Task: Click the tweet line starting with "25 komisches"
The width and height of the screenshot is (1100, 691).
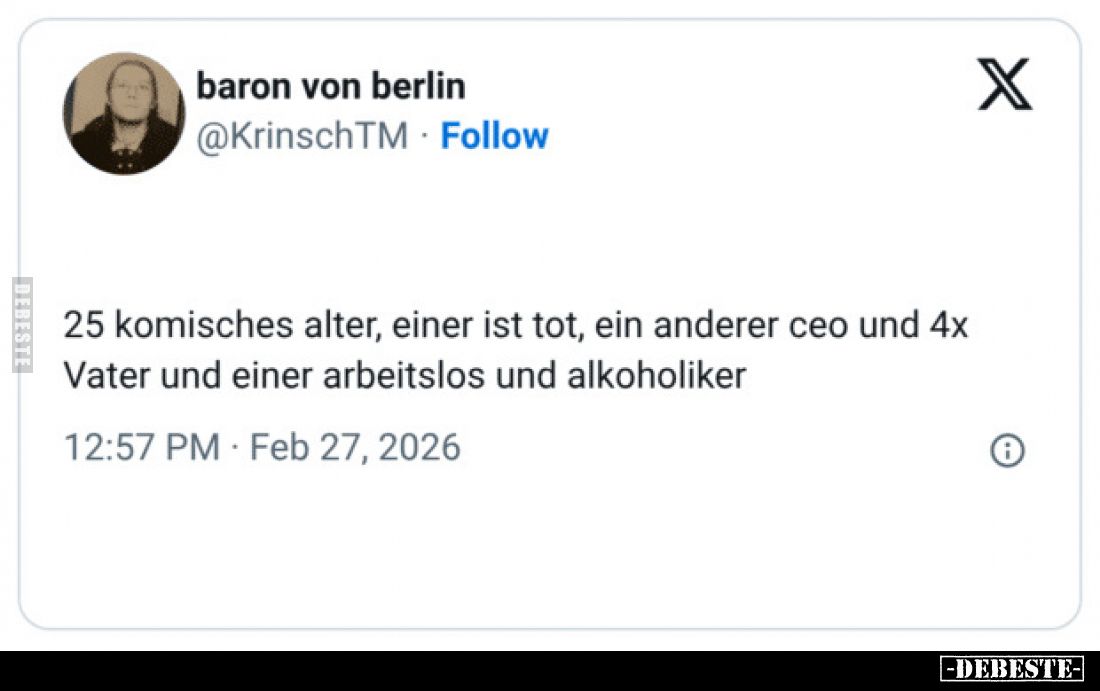Action: (x=515, y=326)
